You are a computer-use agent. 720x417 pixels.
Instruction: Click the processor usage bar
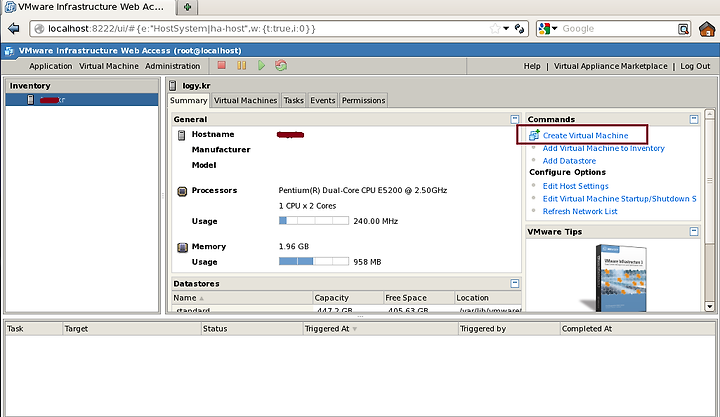[x=314, y=221]
